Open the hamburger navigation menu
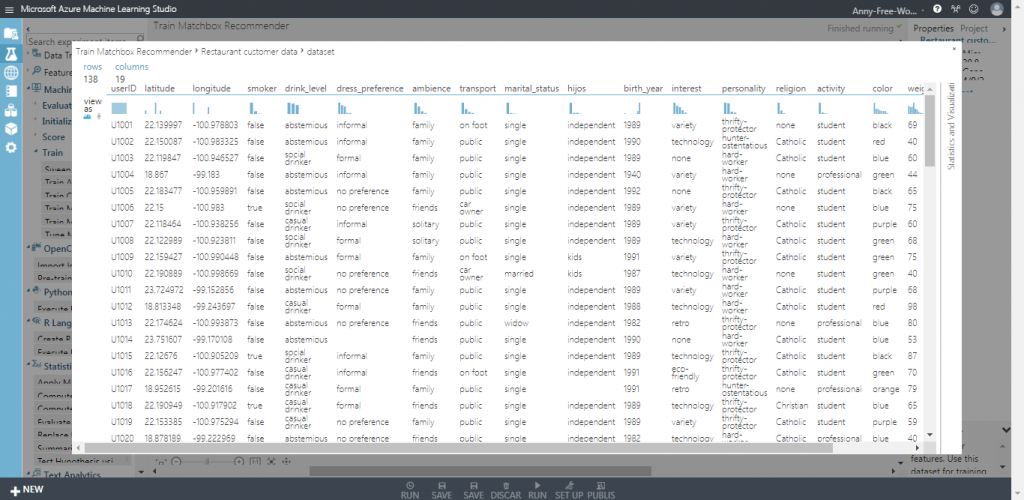This screenshot has height=500, width=1024. coord(9,10)
